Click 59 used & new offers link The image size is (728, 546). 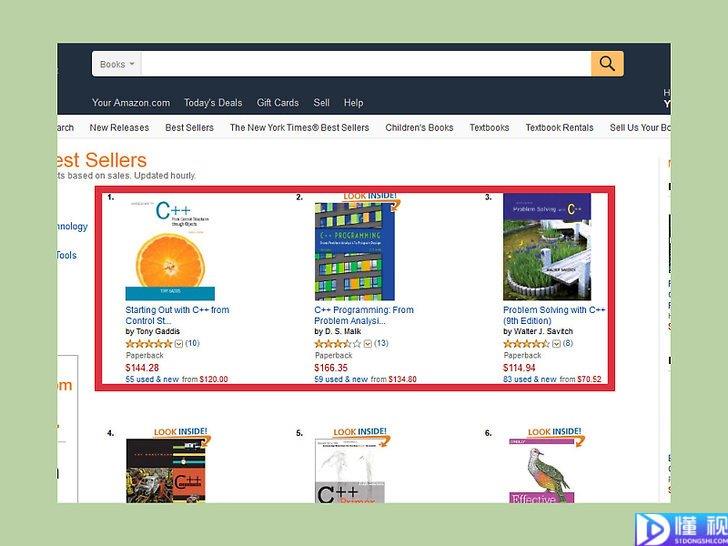(339, 379)
